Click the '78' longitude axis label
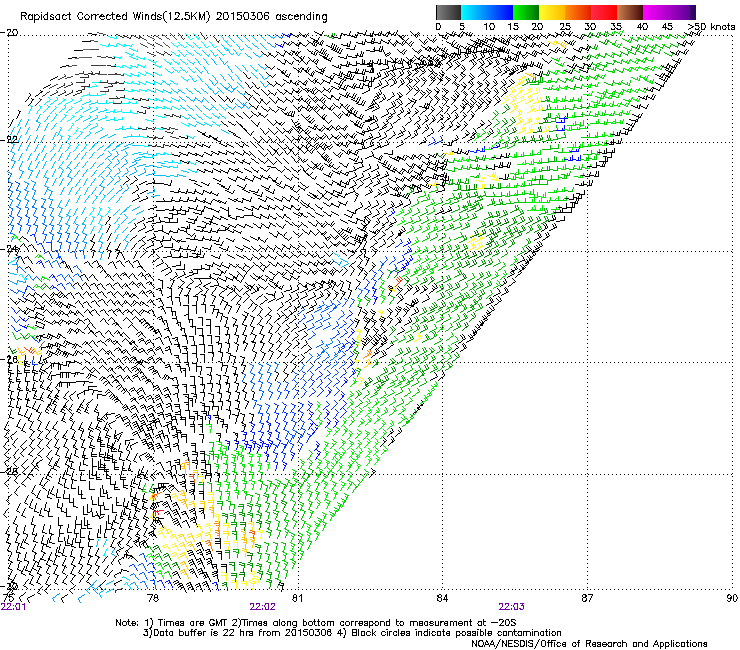This screenshot has width=740, height=650. pyautogui.click(x=153, y=598)
